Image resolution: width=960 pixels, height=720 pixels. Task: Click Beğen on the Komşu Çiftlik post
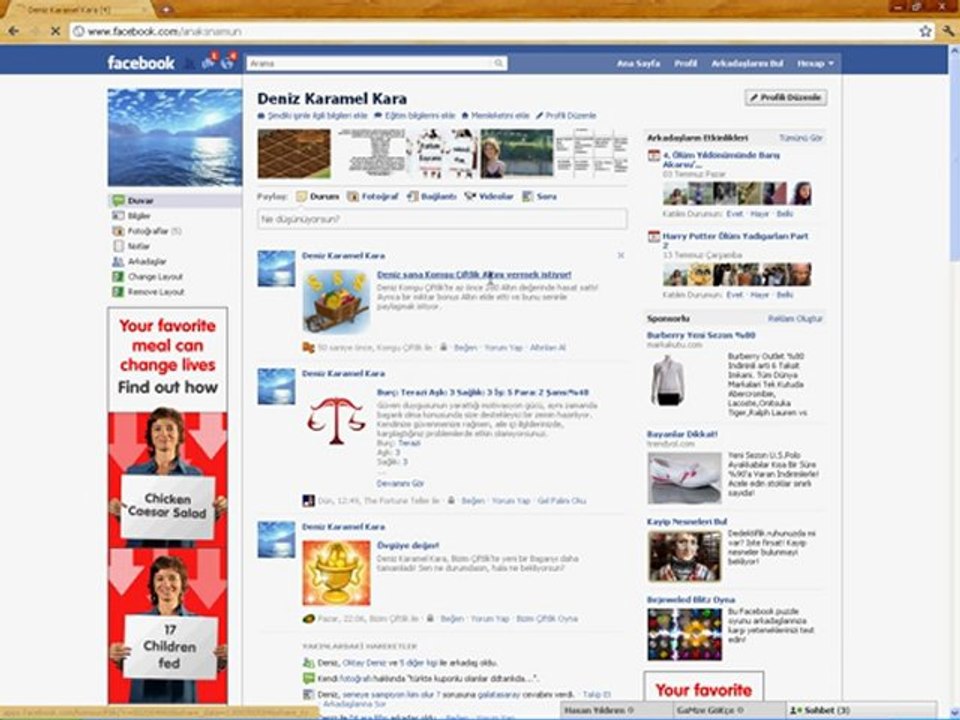465,347
